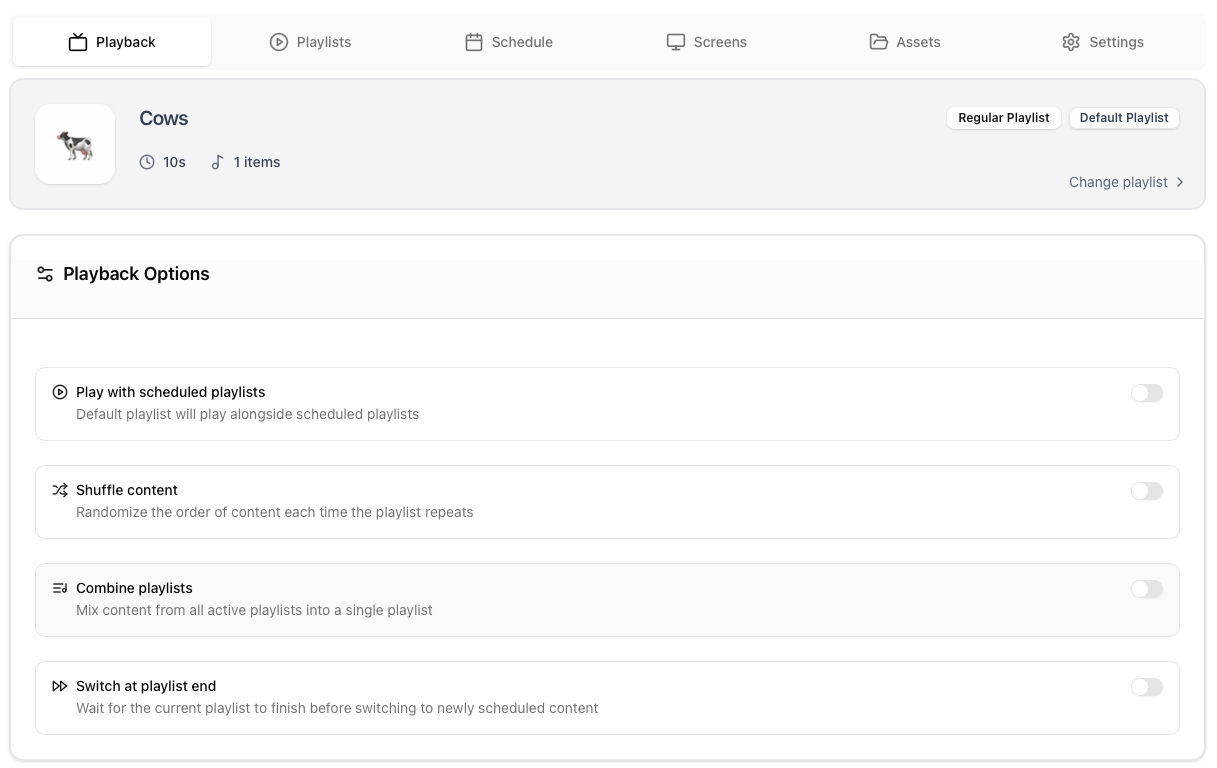Screen dimensions: 1217x768
Task: Enable Switch at playlist end toggle
Action: 1146,687
